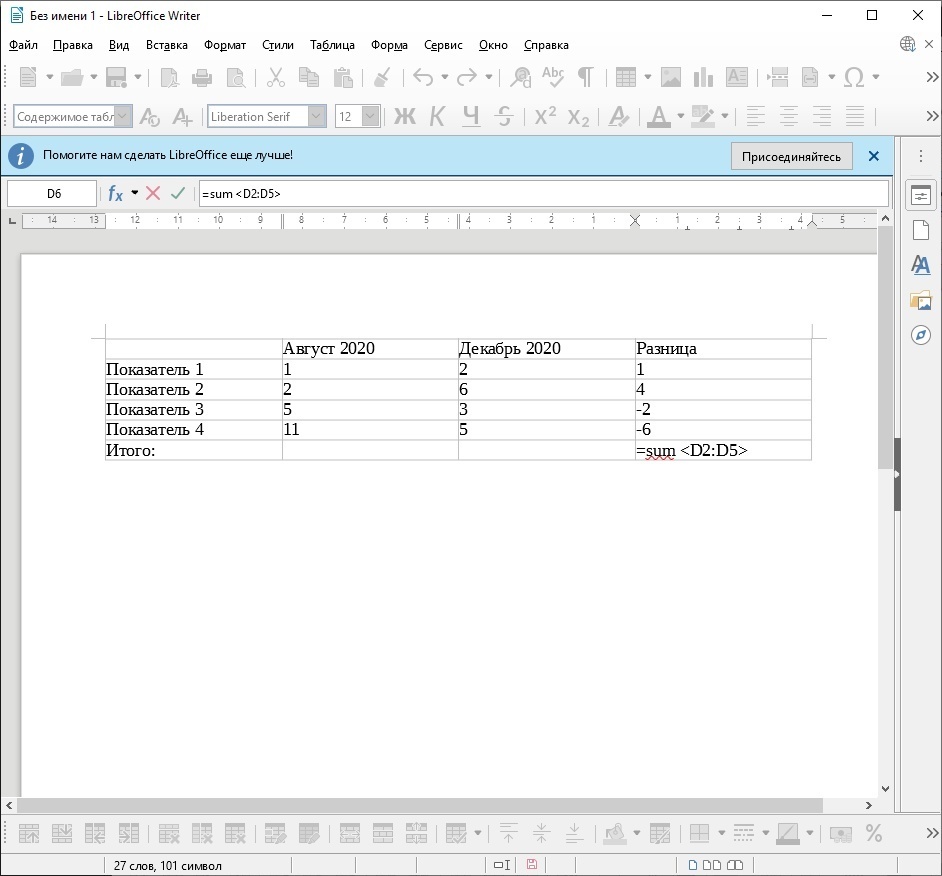Toggle bold formatting (Ж button)
This screenshot has height=876, width=942.
click(404, 117)
